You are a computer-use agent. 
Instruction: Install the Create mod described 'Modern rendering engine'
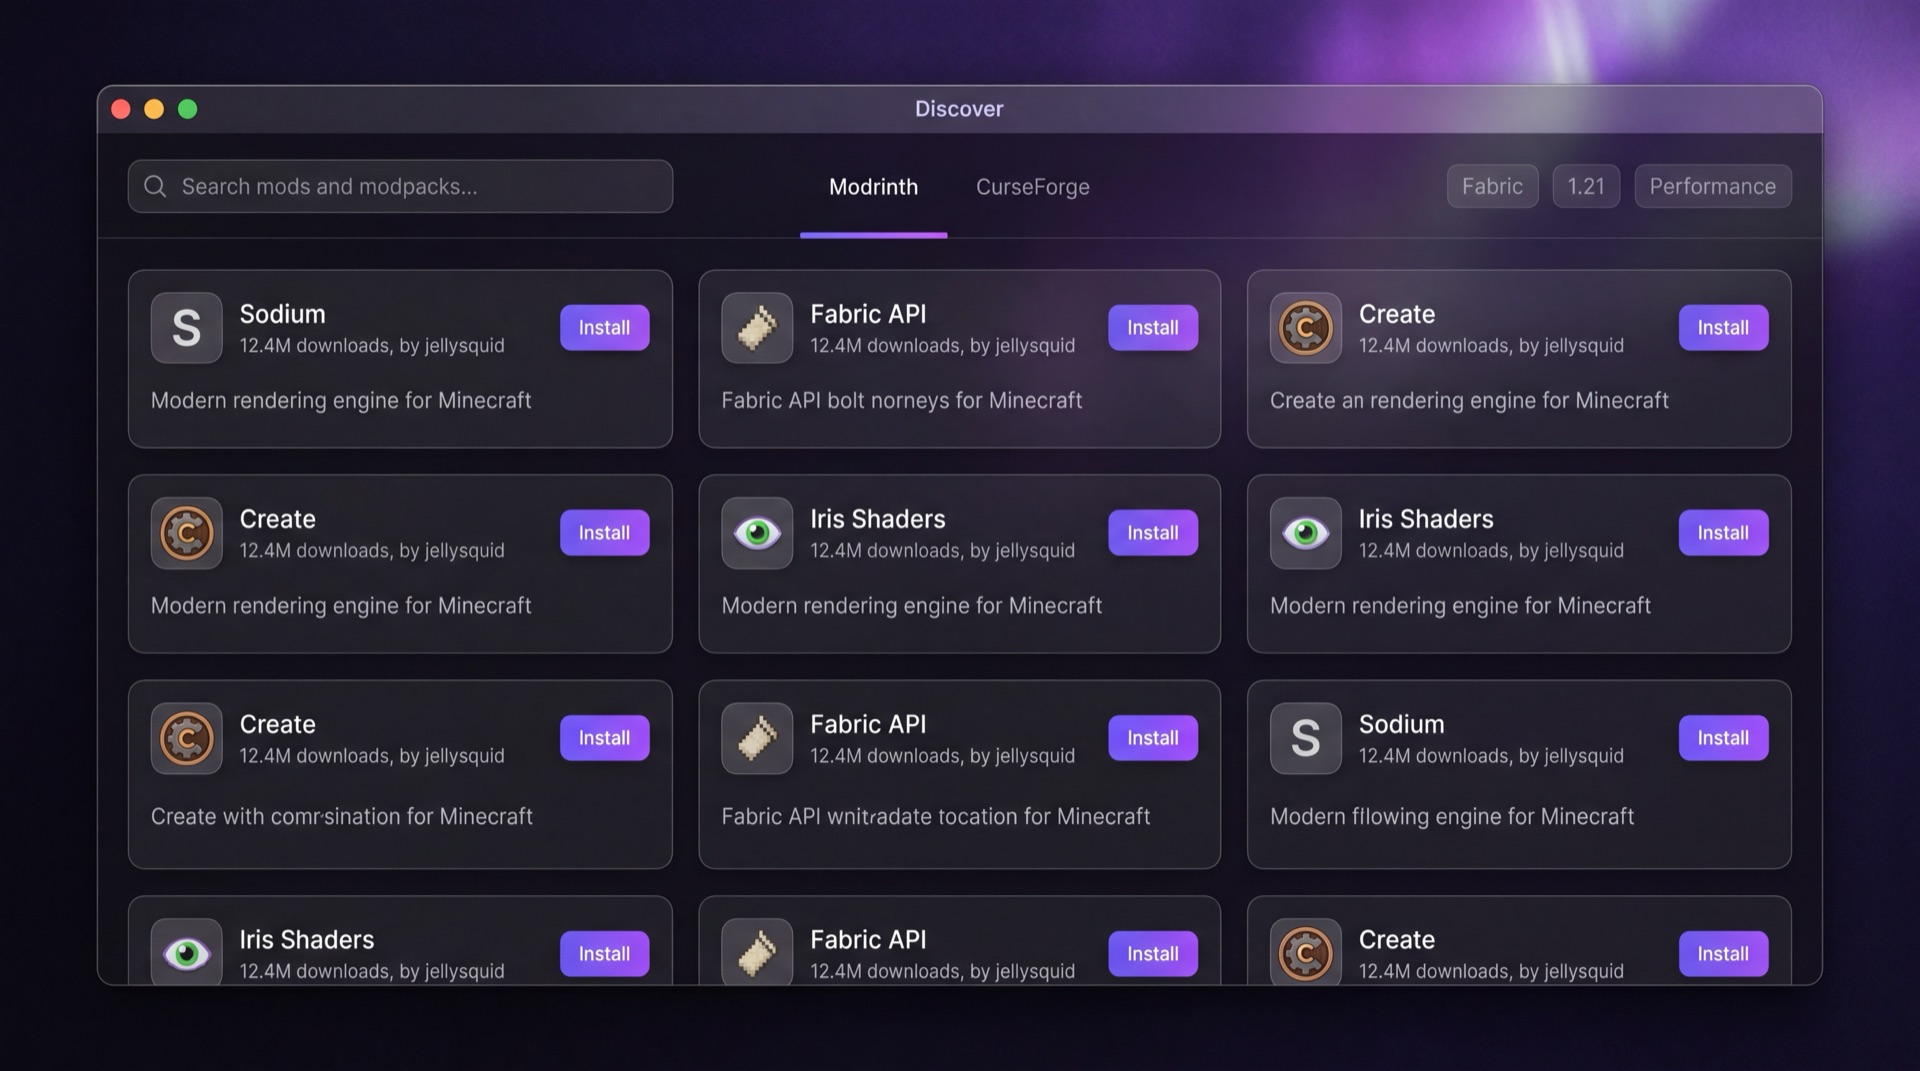(x=604, y=533)
